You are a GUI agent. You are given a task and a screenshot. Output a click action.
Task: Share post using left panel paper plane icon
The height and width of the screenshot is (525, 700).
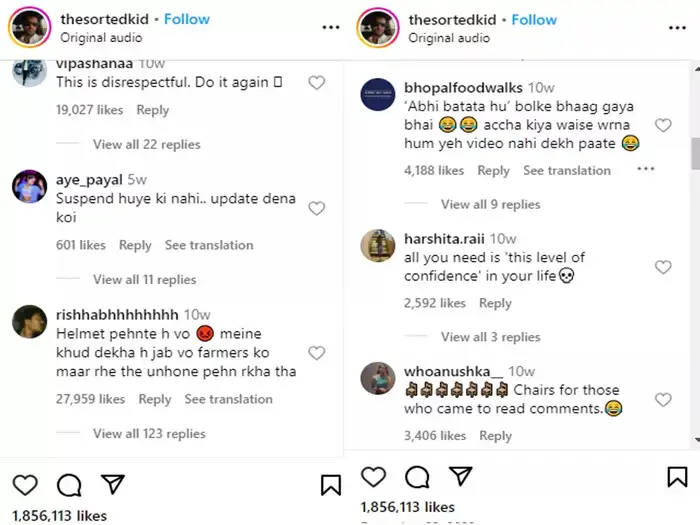113,485
